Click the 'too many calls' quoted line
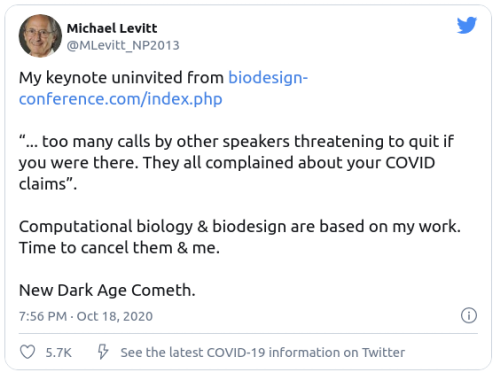Screen dimensions: 500x372 [236, 142]
